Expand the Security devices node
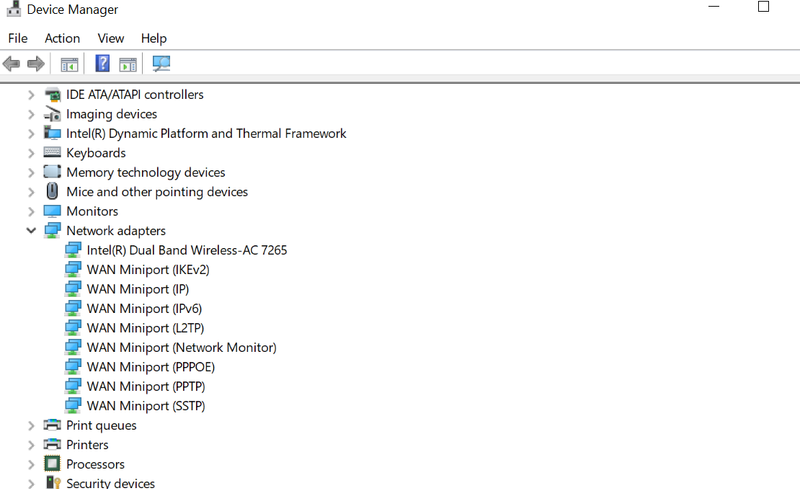This screenshot has width=800, height=489. click(x=31, y=483)
